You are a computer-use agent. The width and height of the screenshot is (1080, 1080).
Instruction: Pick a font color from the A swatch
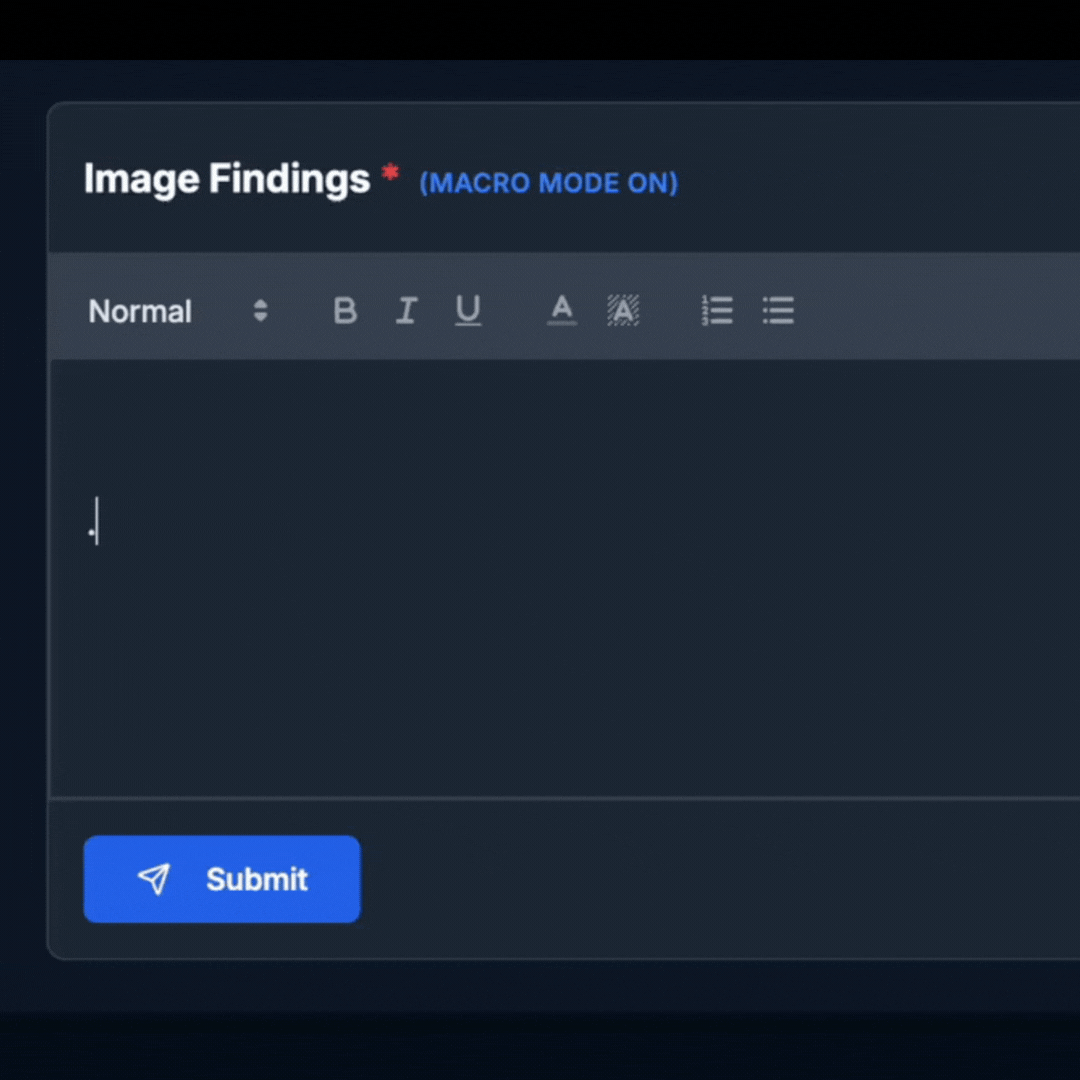pyautogui.click(x=561, y=311)
